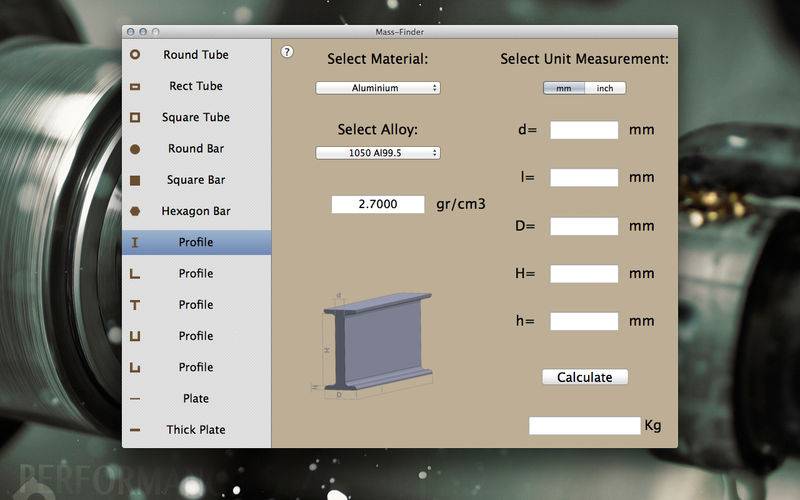Image resolution: width=800 pixels, height=500 pixels.
Task: Focus the h= thickness input field
Action: 584,321
